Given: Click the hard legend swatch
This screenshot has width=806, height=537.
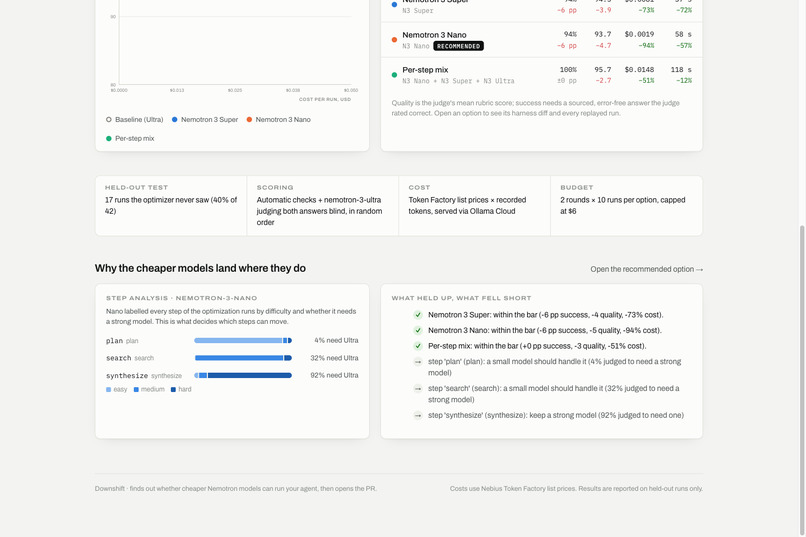Looking at the screenshot, I should click(173, 390).
